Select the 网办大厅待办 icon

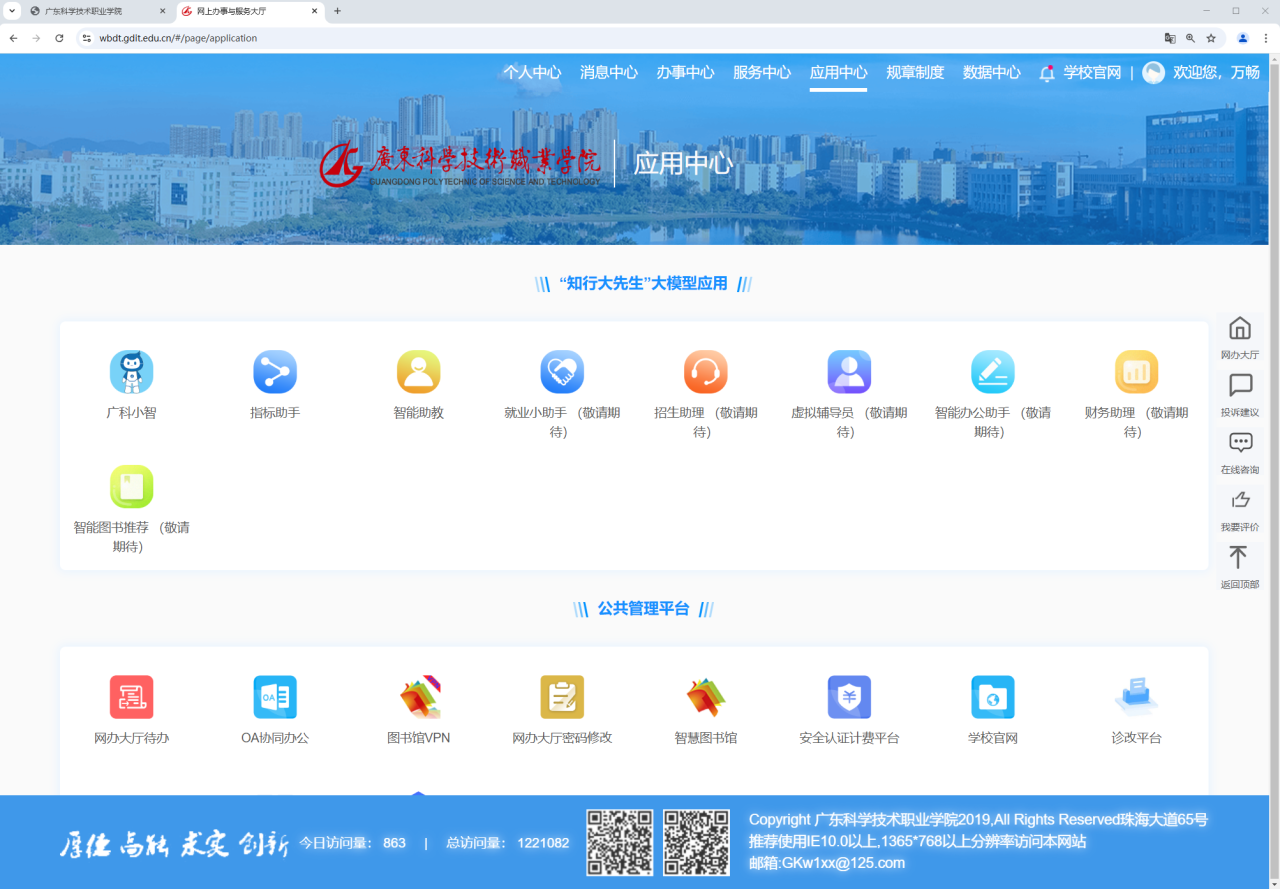pyautogui.click(x=131, y=697)
